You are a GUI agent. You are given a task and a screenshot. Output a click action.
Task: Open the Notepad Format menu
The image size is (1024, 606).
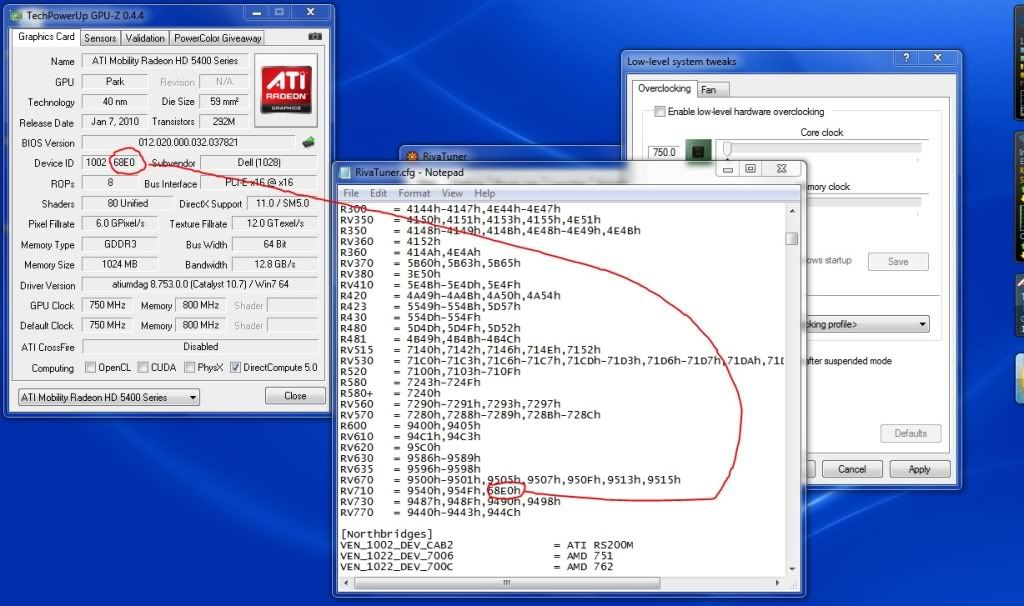pyautogui.click(x=414, y=193)
